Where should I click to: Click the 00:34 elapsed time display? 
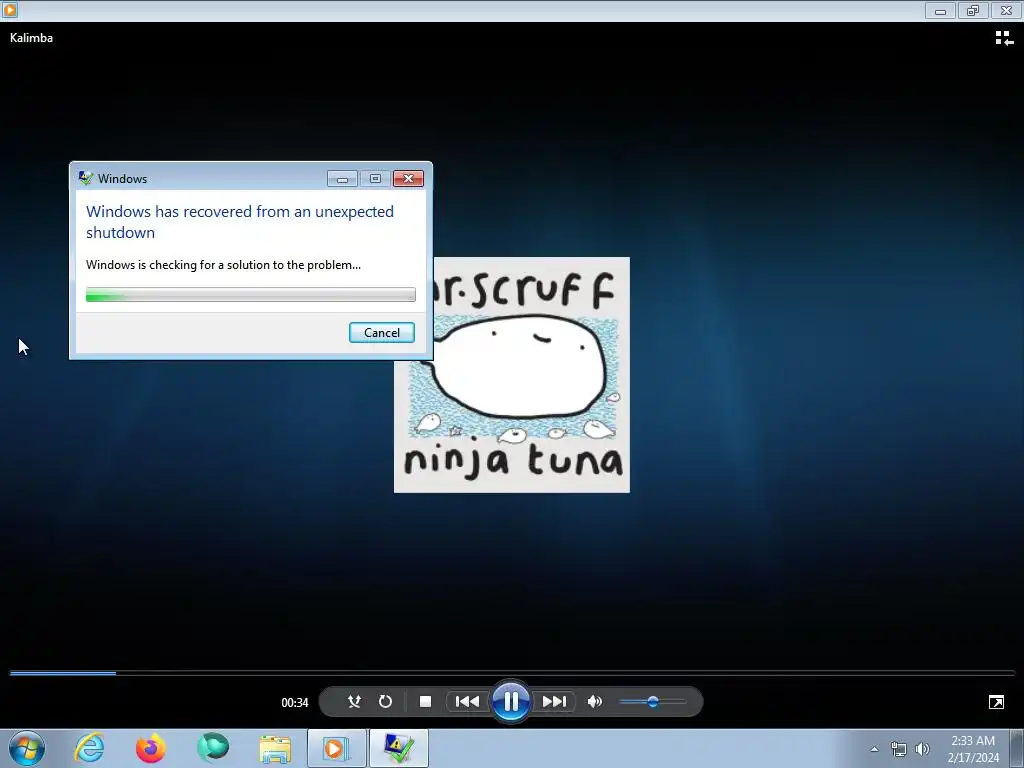[295, 703]
